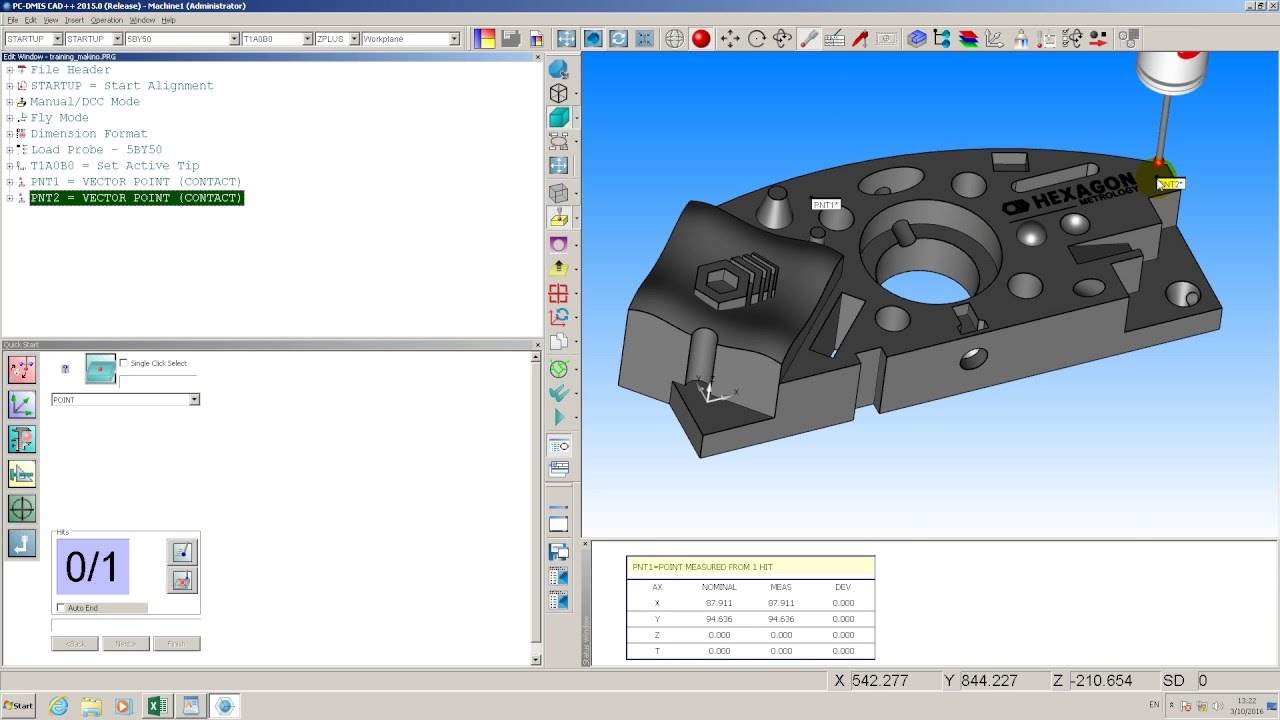Open the first STARTUP dropdown

[57, 39]
